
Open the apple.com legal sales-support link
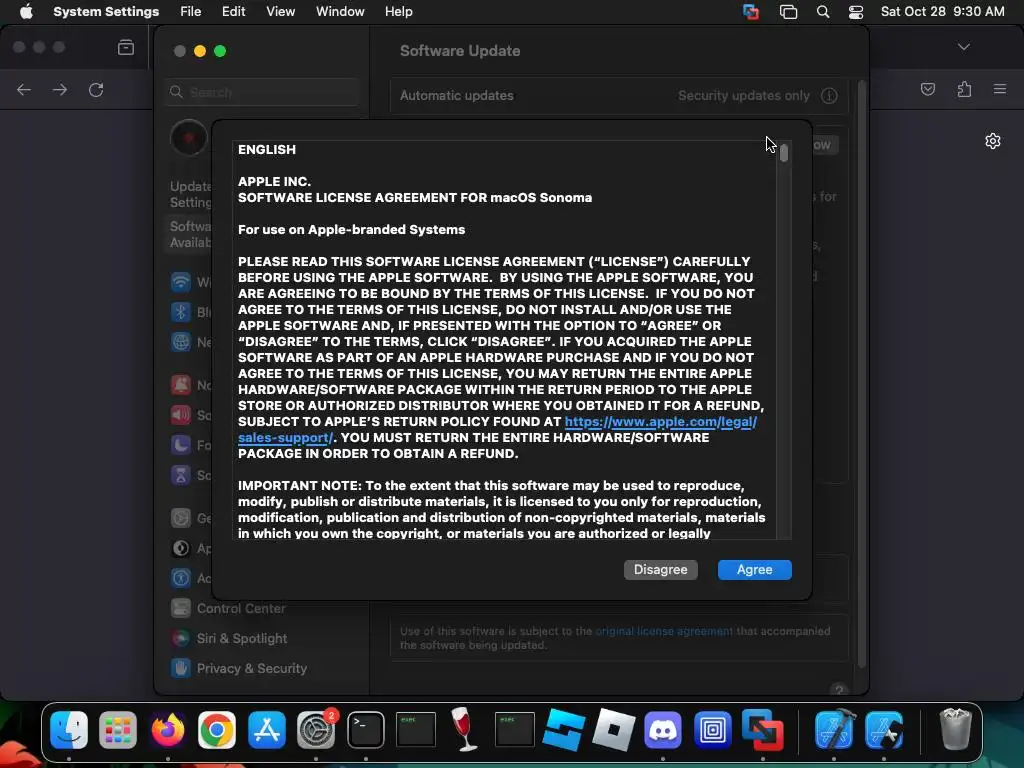[x=660, y=422]
